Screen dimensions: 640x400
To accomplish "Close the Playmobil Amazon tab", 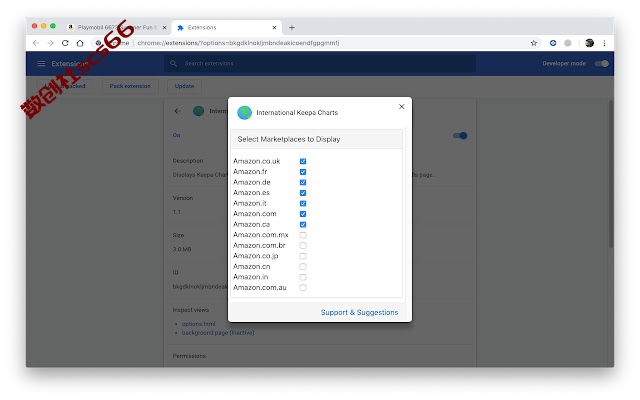I will 164,27.
